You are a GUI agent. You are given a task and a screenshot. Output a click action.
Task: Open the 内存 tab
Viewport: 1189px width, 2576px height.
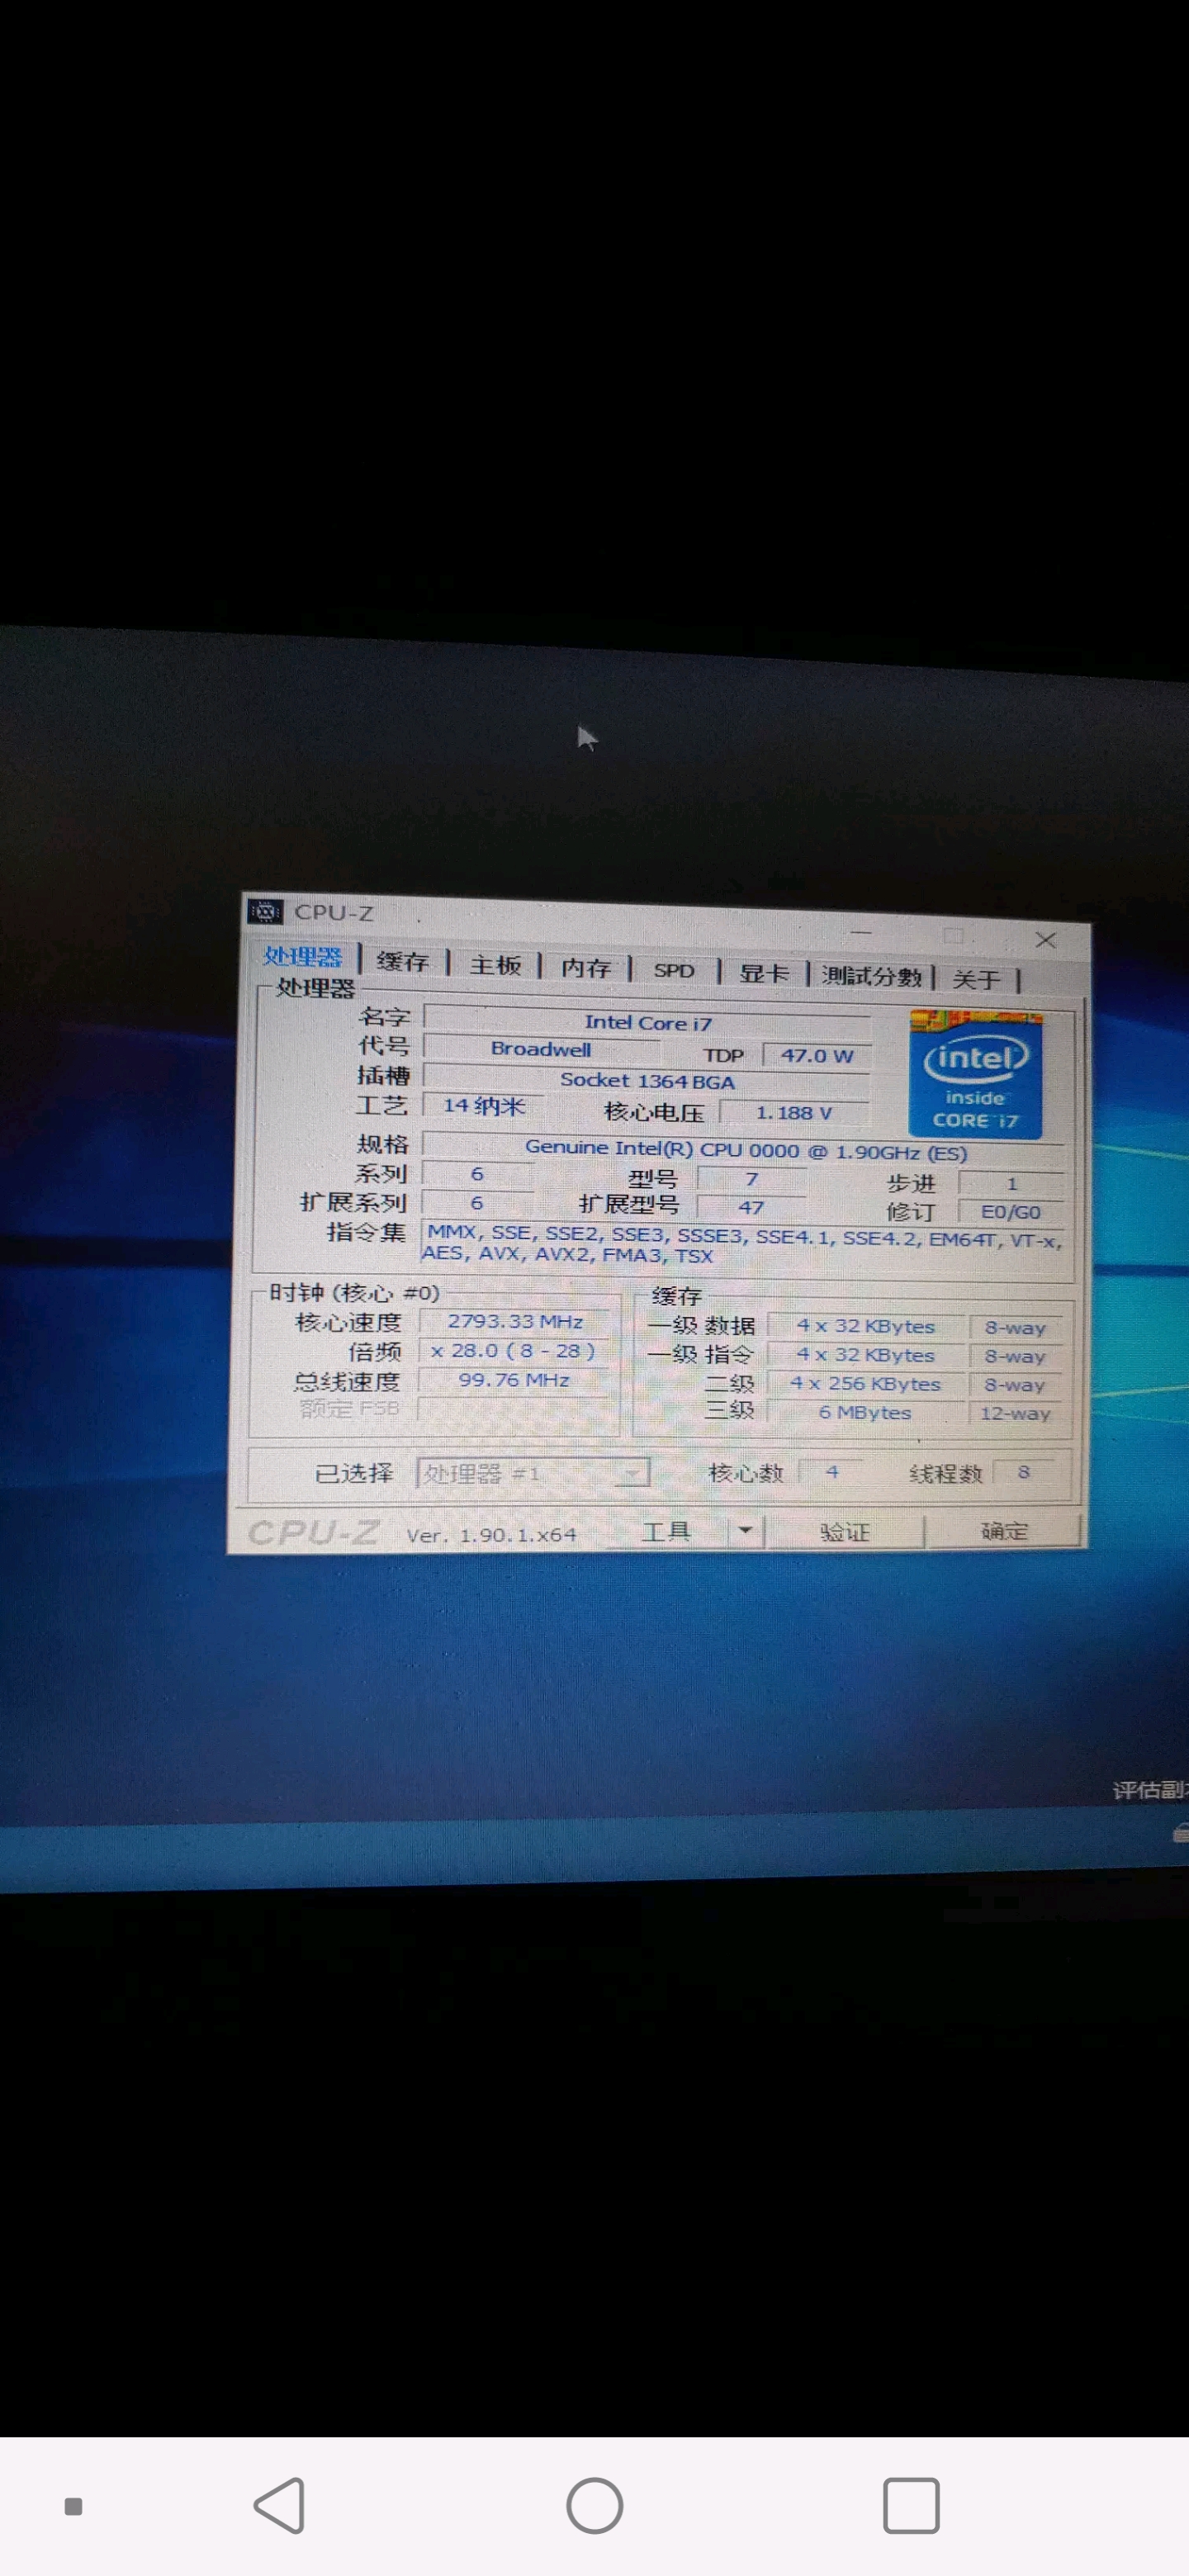(585, 968)
